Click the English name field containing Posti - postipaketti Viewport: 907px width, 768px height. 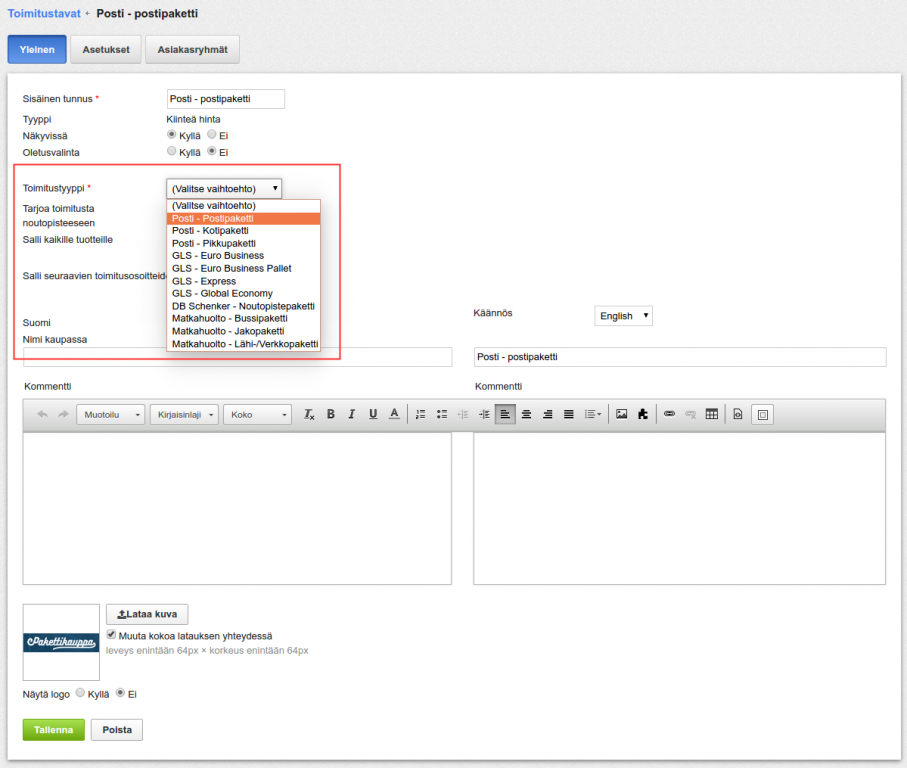[x=680, y=357]
